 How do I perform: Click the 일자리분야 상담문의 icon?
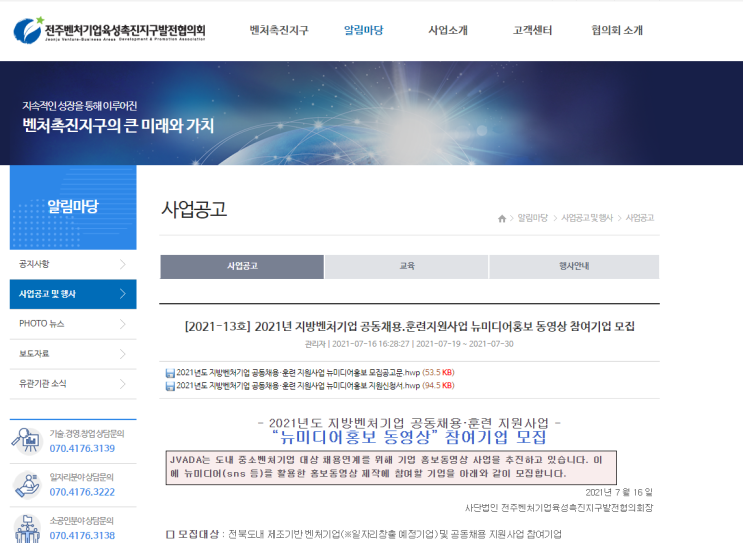(27, 485)
